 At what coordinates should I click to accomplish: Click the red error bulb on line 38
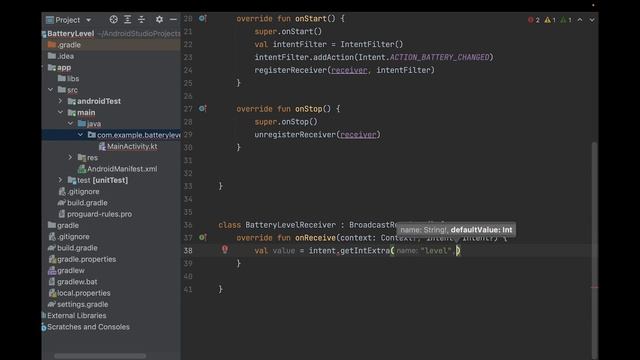coord(224,249)
